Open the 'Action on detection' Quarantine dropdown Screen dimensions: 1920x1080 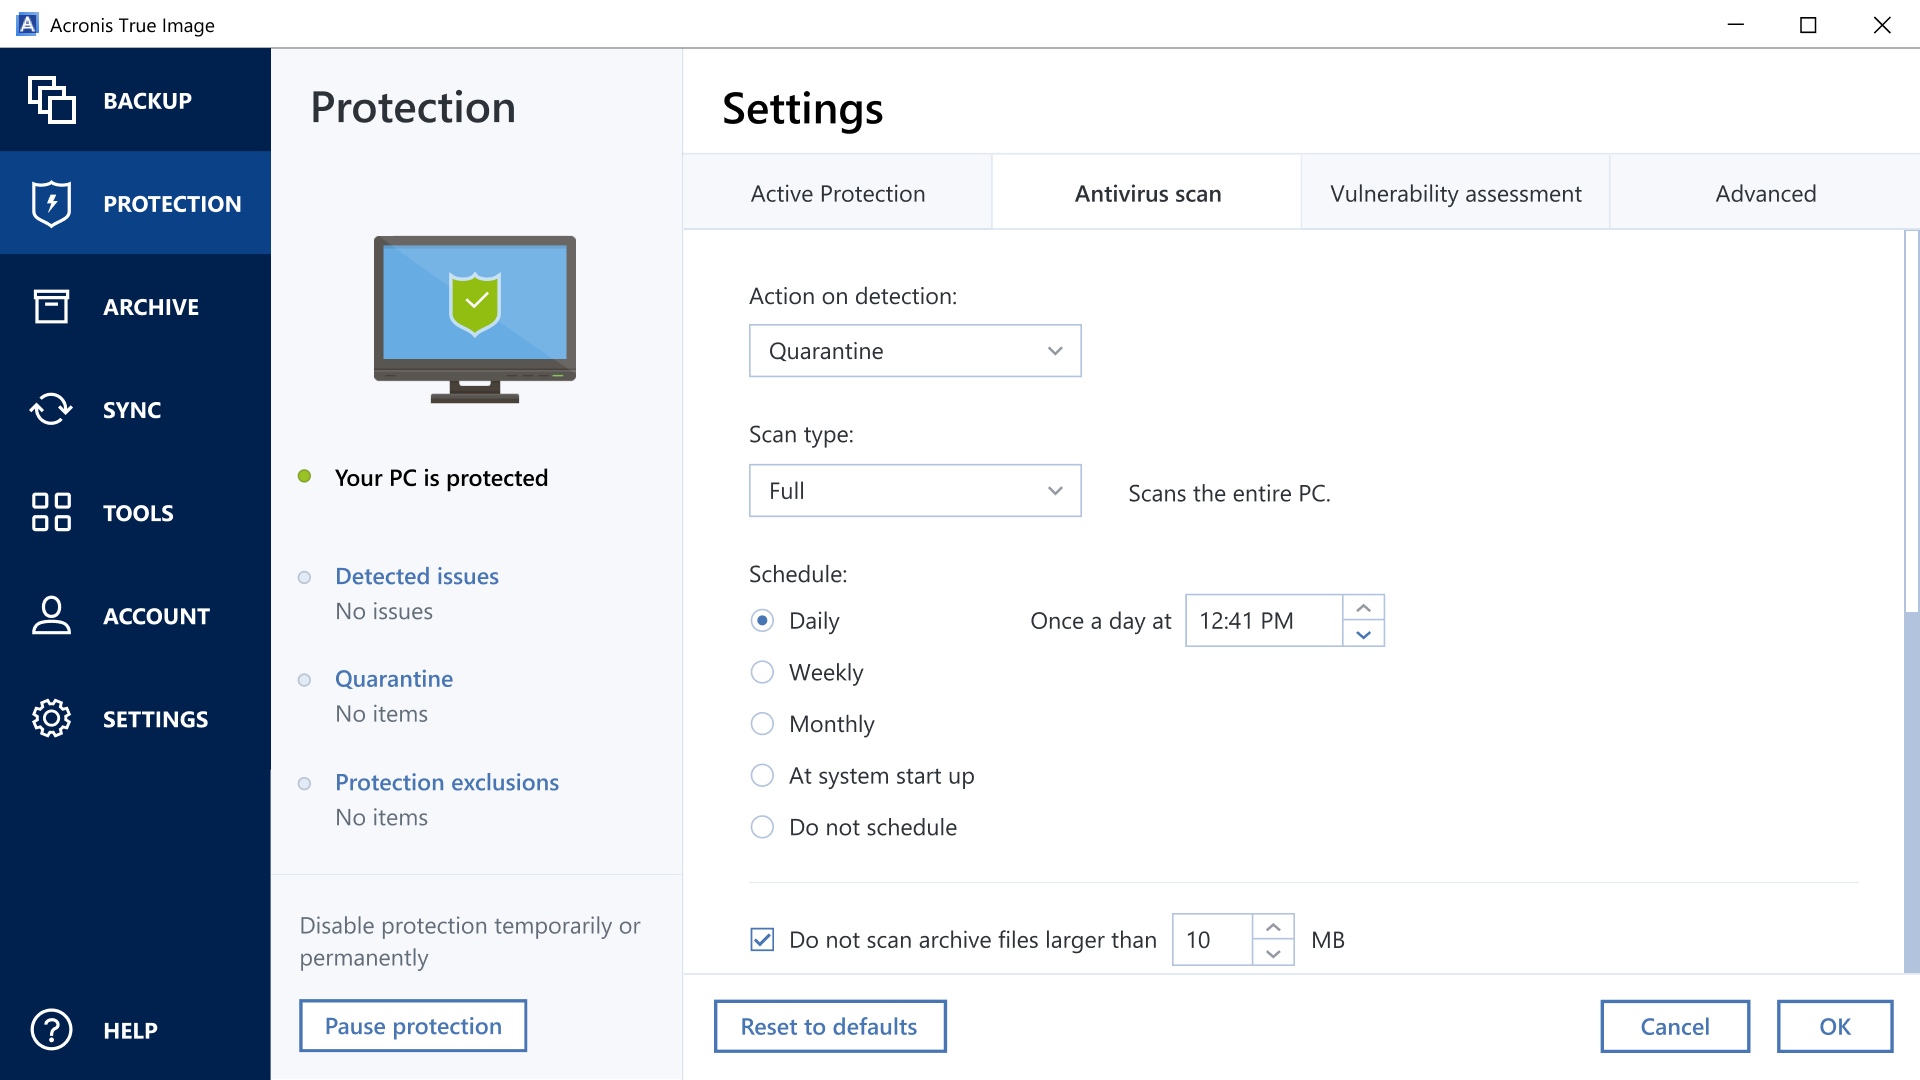tap(914, 351)
